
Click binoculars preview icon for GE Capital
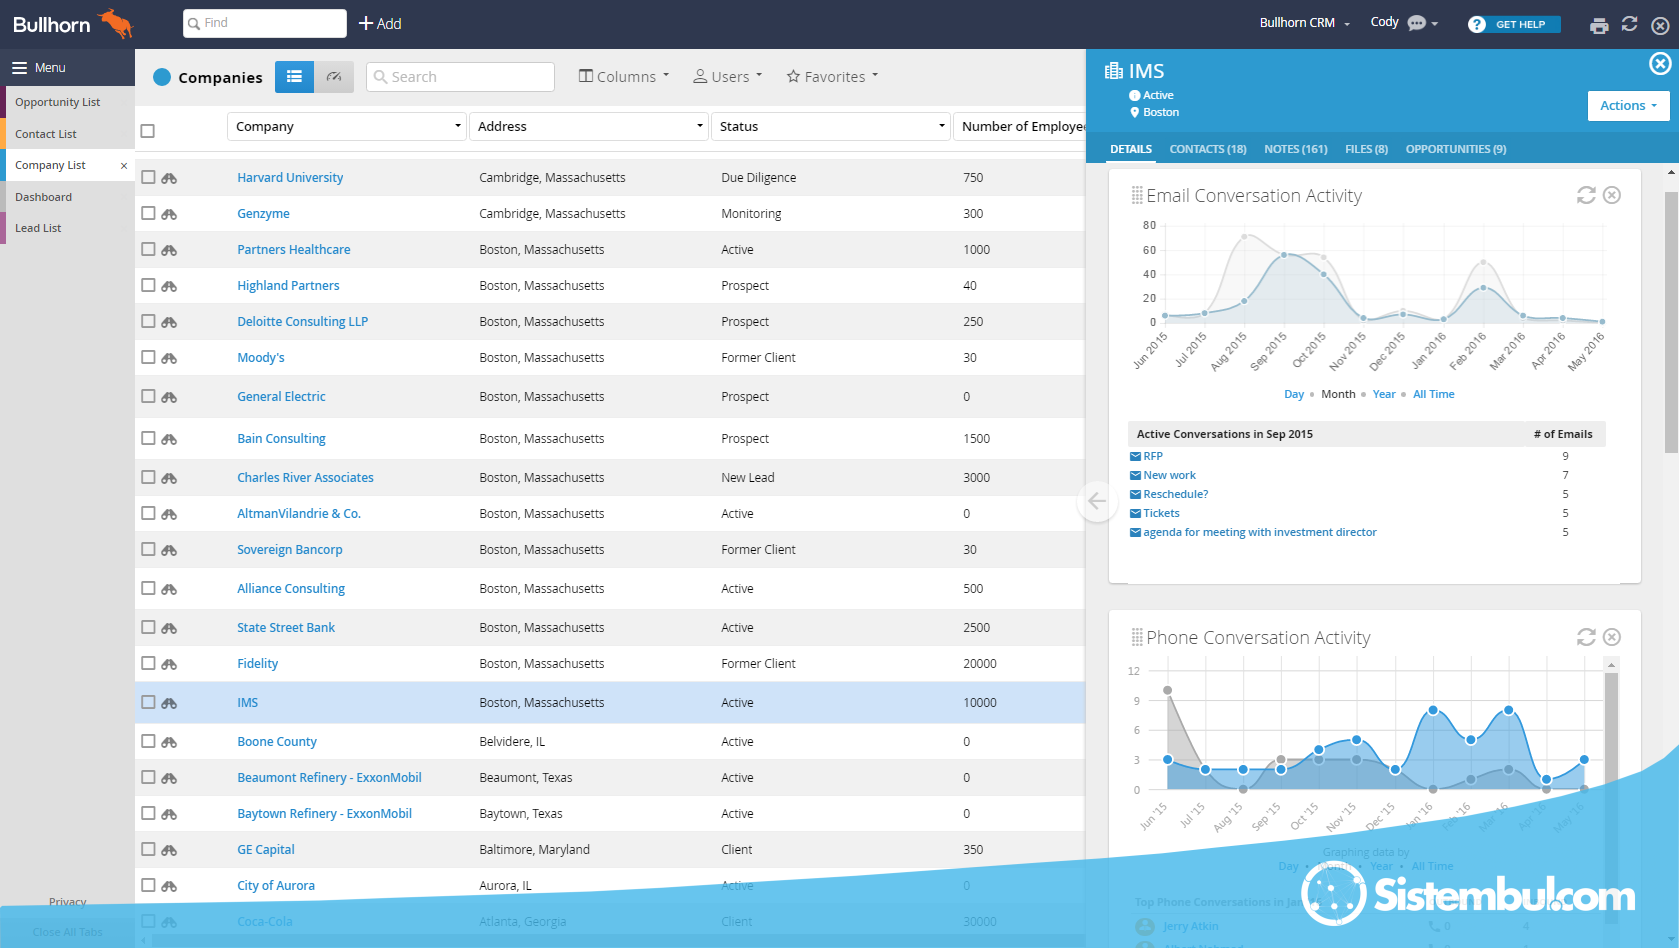pyautogui.click(x=169, y=850)
